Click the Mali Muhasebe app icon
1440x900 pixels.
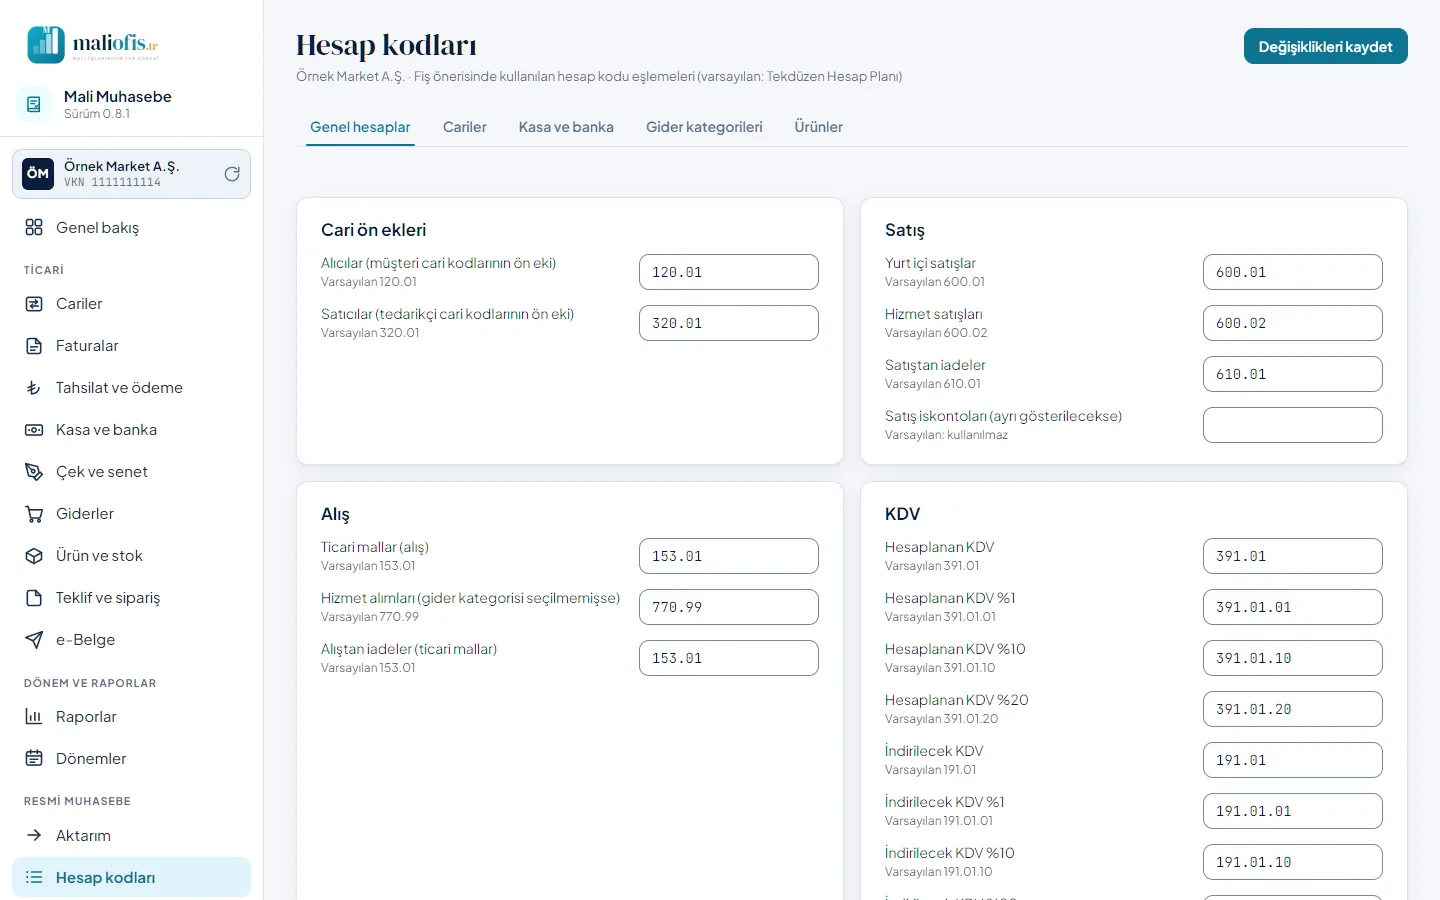click(x=34, y=104)
